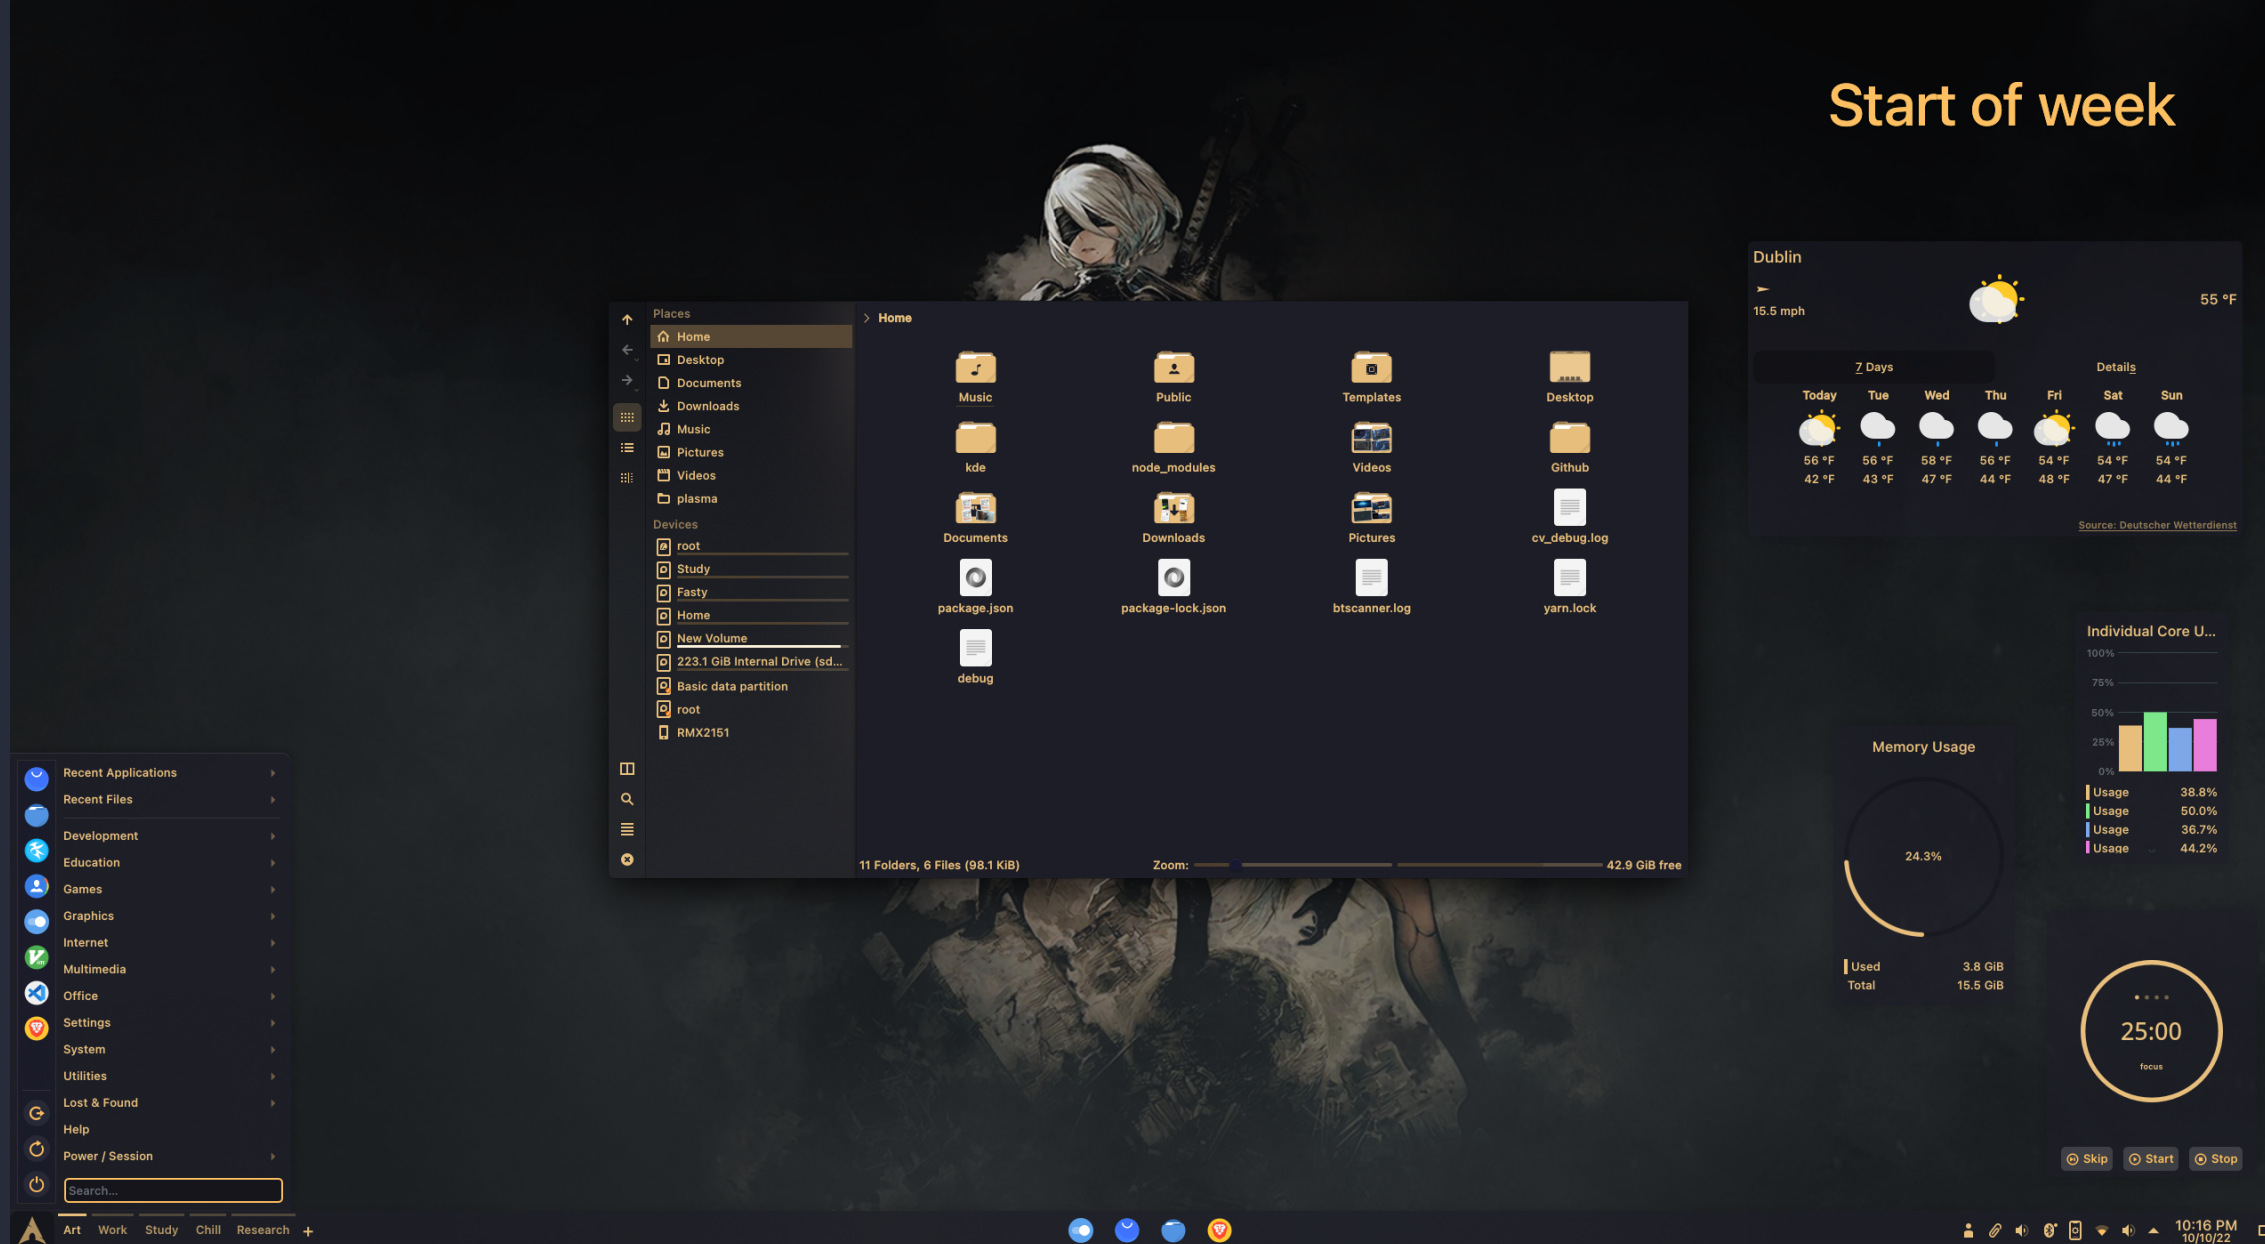Select the yarn.lock file

(x=1569, y=587)
